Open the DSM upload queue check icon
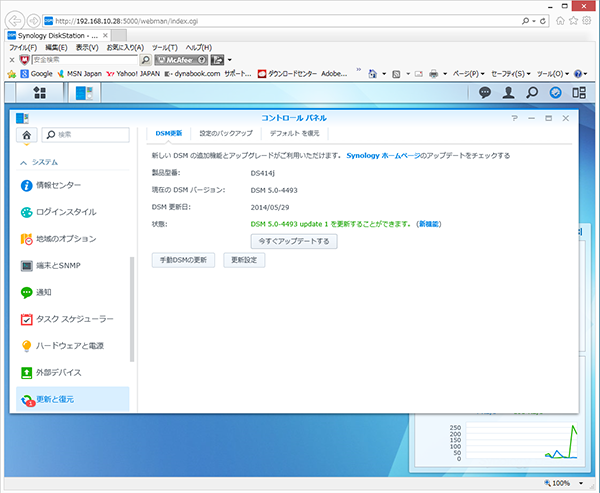Screen dimensions: 600x493 [x=555, y=93]
